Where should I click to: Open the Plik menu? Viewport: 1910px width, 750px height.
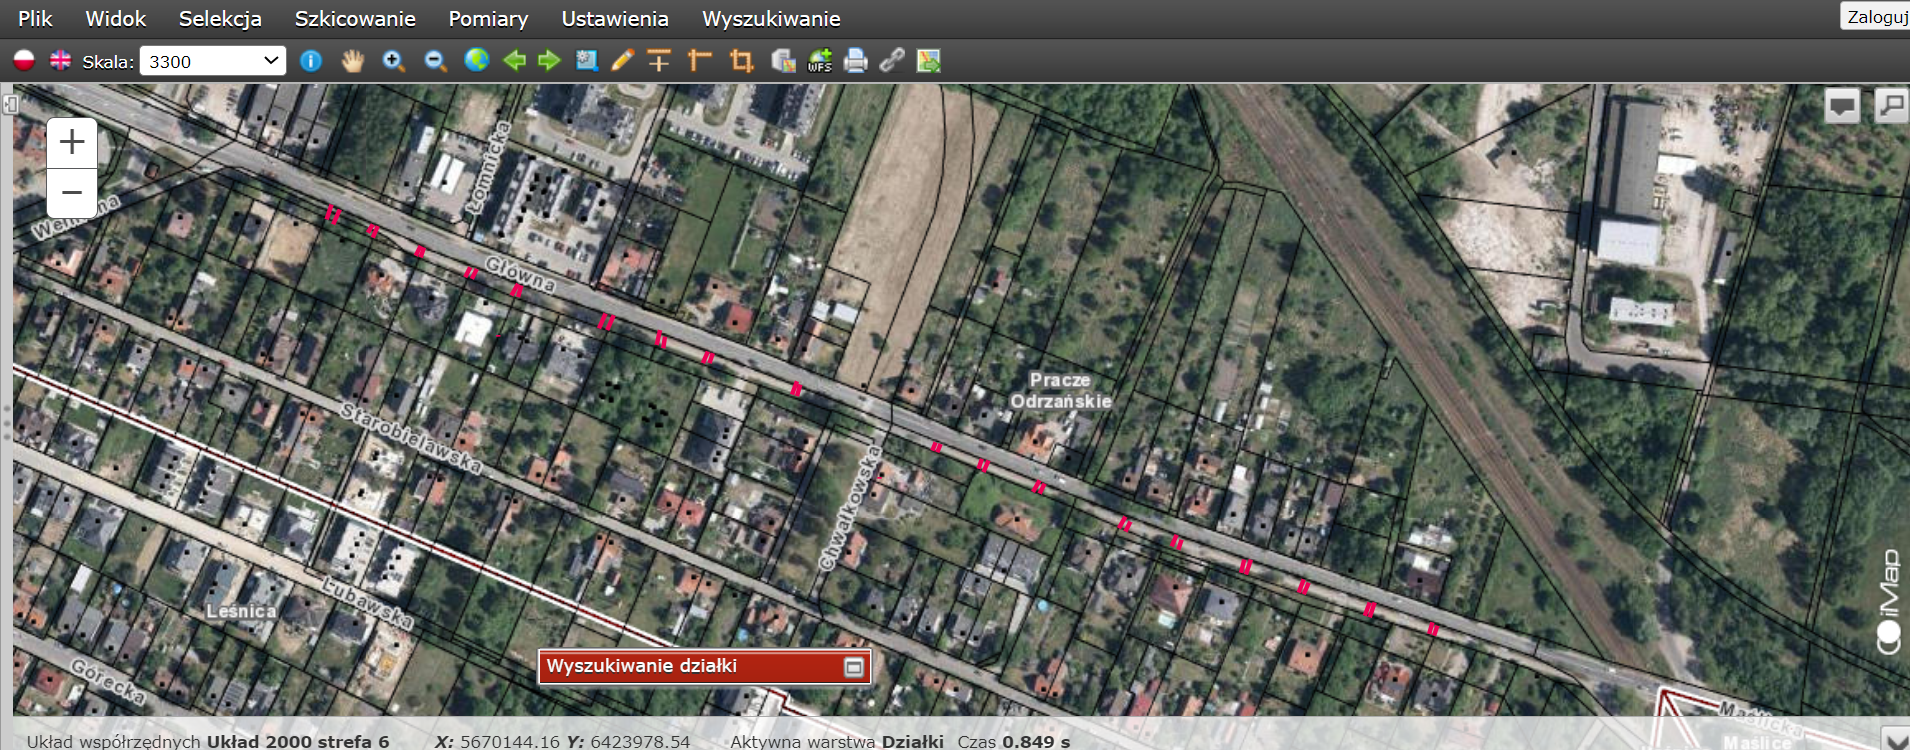click(x=35, y=19)
